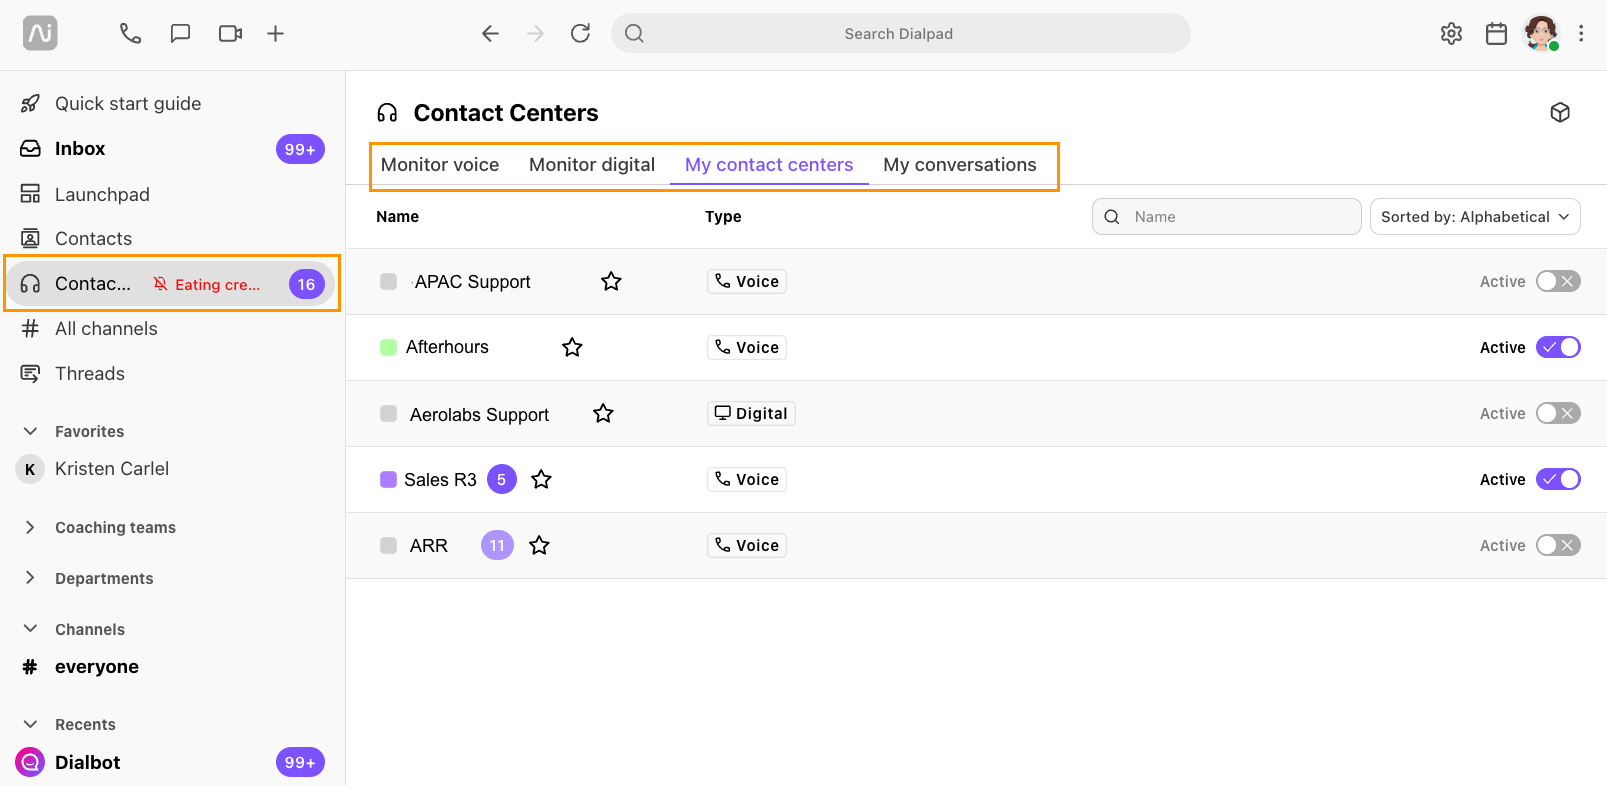Focus the Search Dialpad field
The height and width of the screenshot is (785, 1607).
coord(900,33)
